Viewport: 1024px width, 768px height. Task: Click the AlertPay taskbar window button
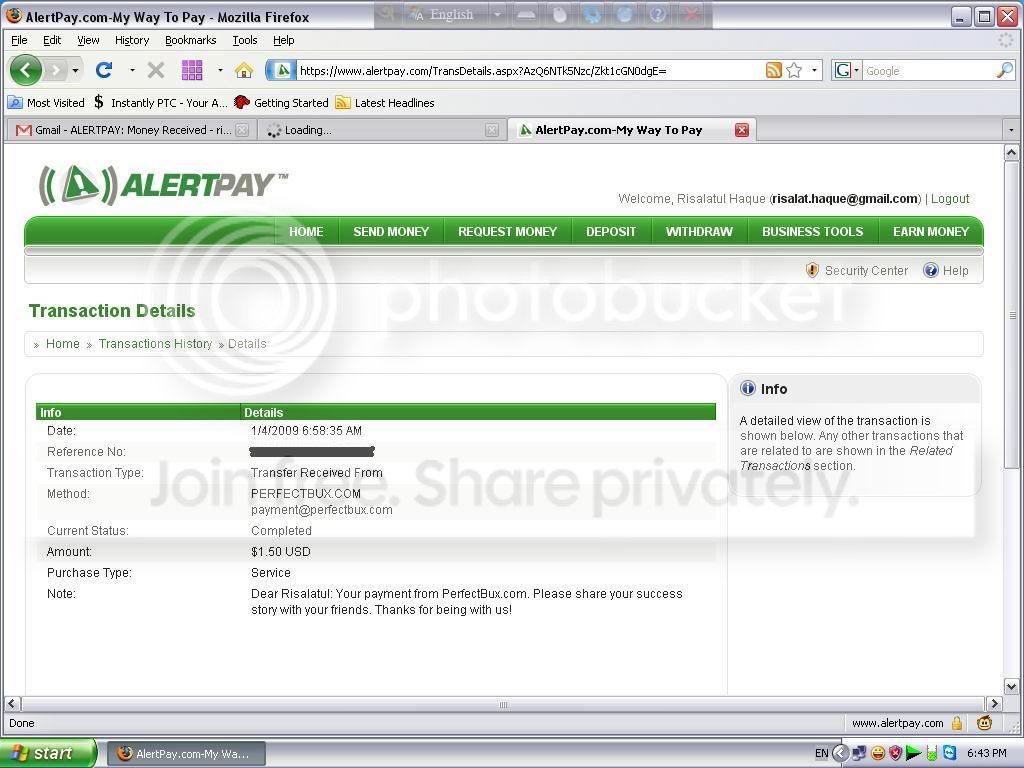click(x=185, y=754)
